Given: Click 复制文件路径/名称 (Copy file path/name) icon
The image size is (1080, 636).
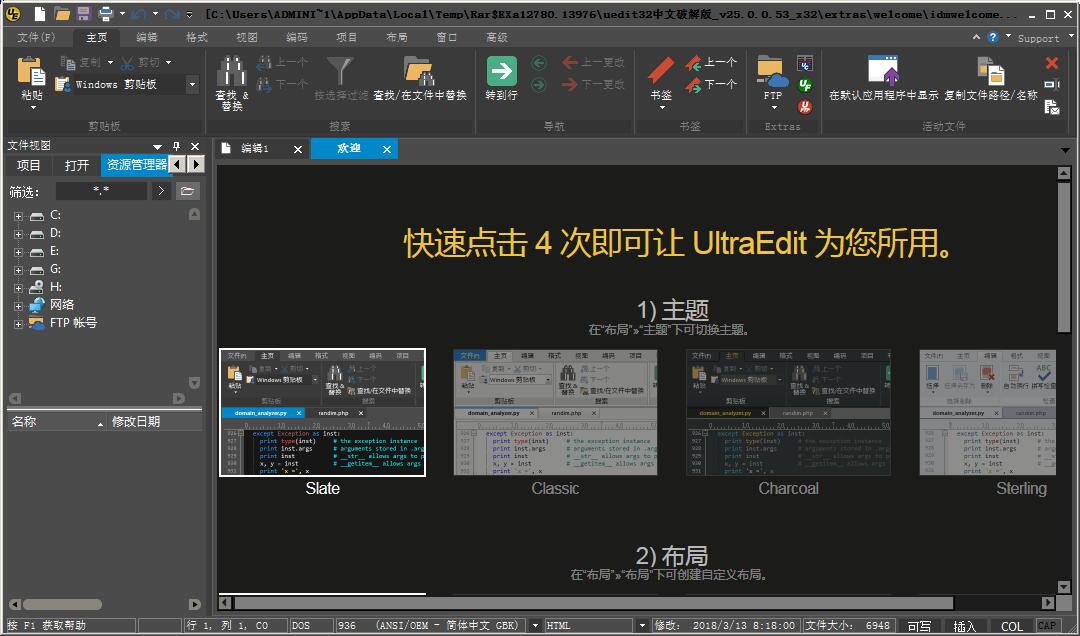Looking at the screenshot, I should [x=990, y=71].
